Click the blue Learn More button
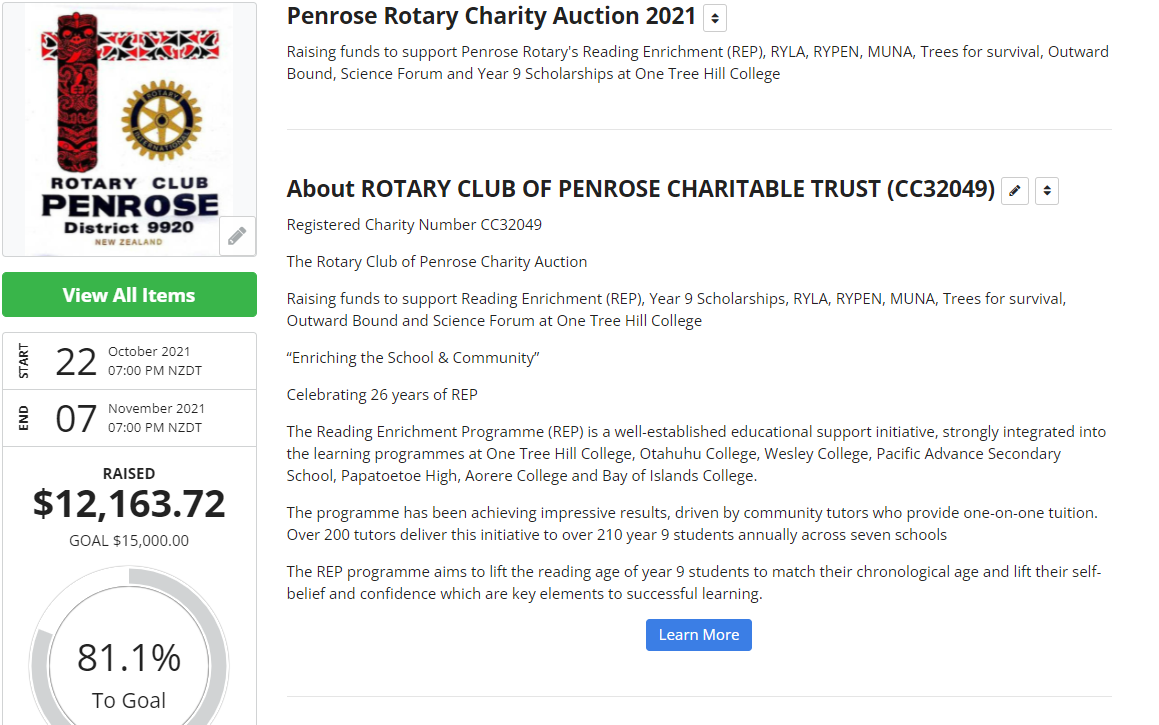This screenshot has width=1159, height=725. pos(698,635)
